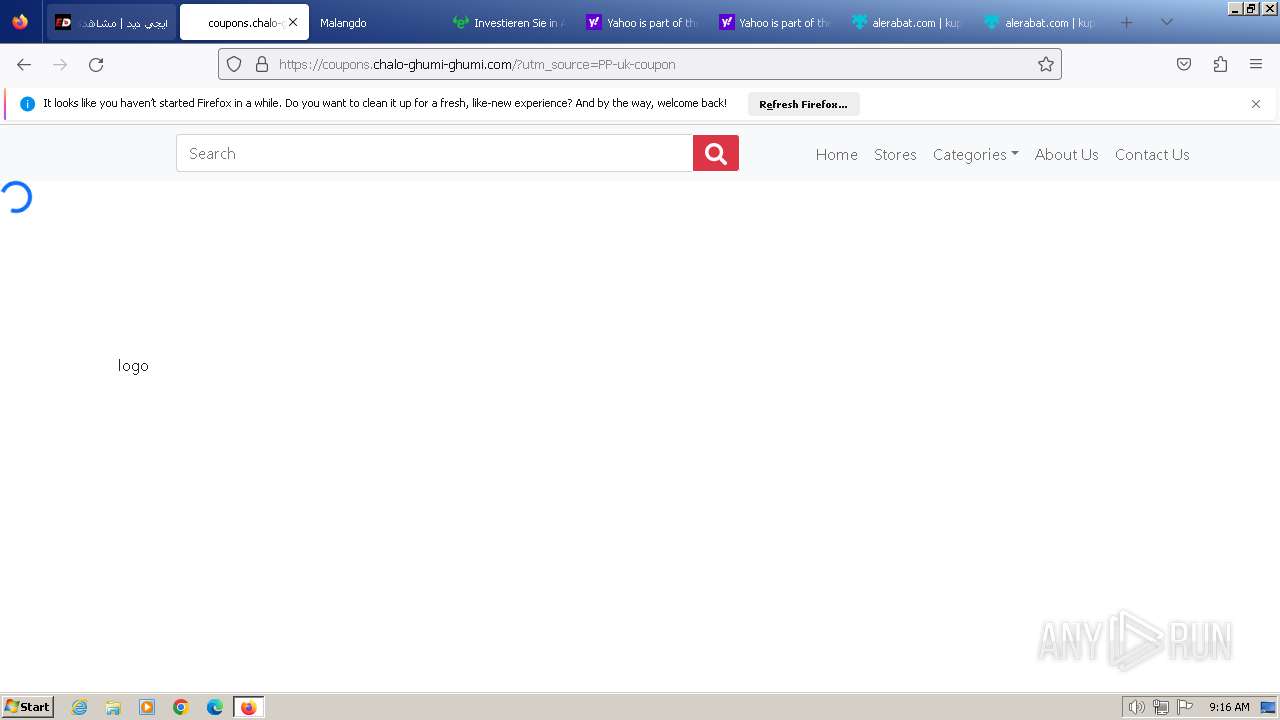Image resolution: width=1280 pixels, height=720 pixels.
Task: Launch Internet Explorer from taskbar
Action: pos(80,707)
